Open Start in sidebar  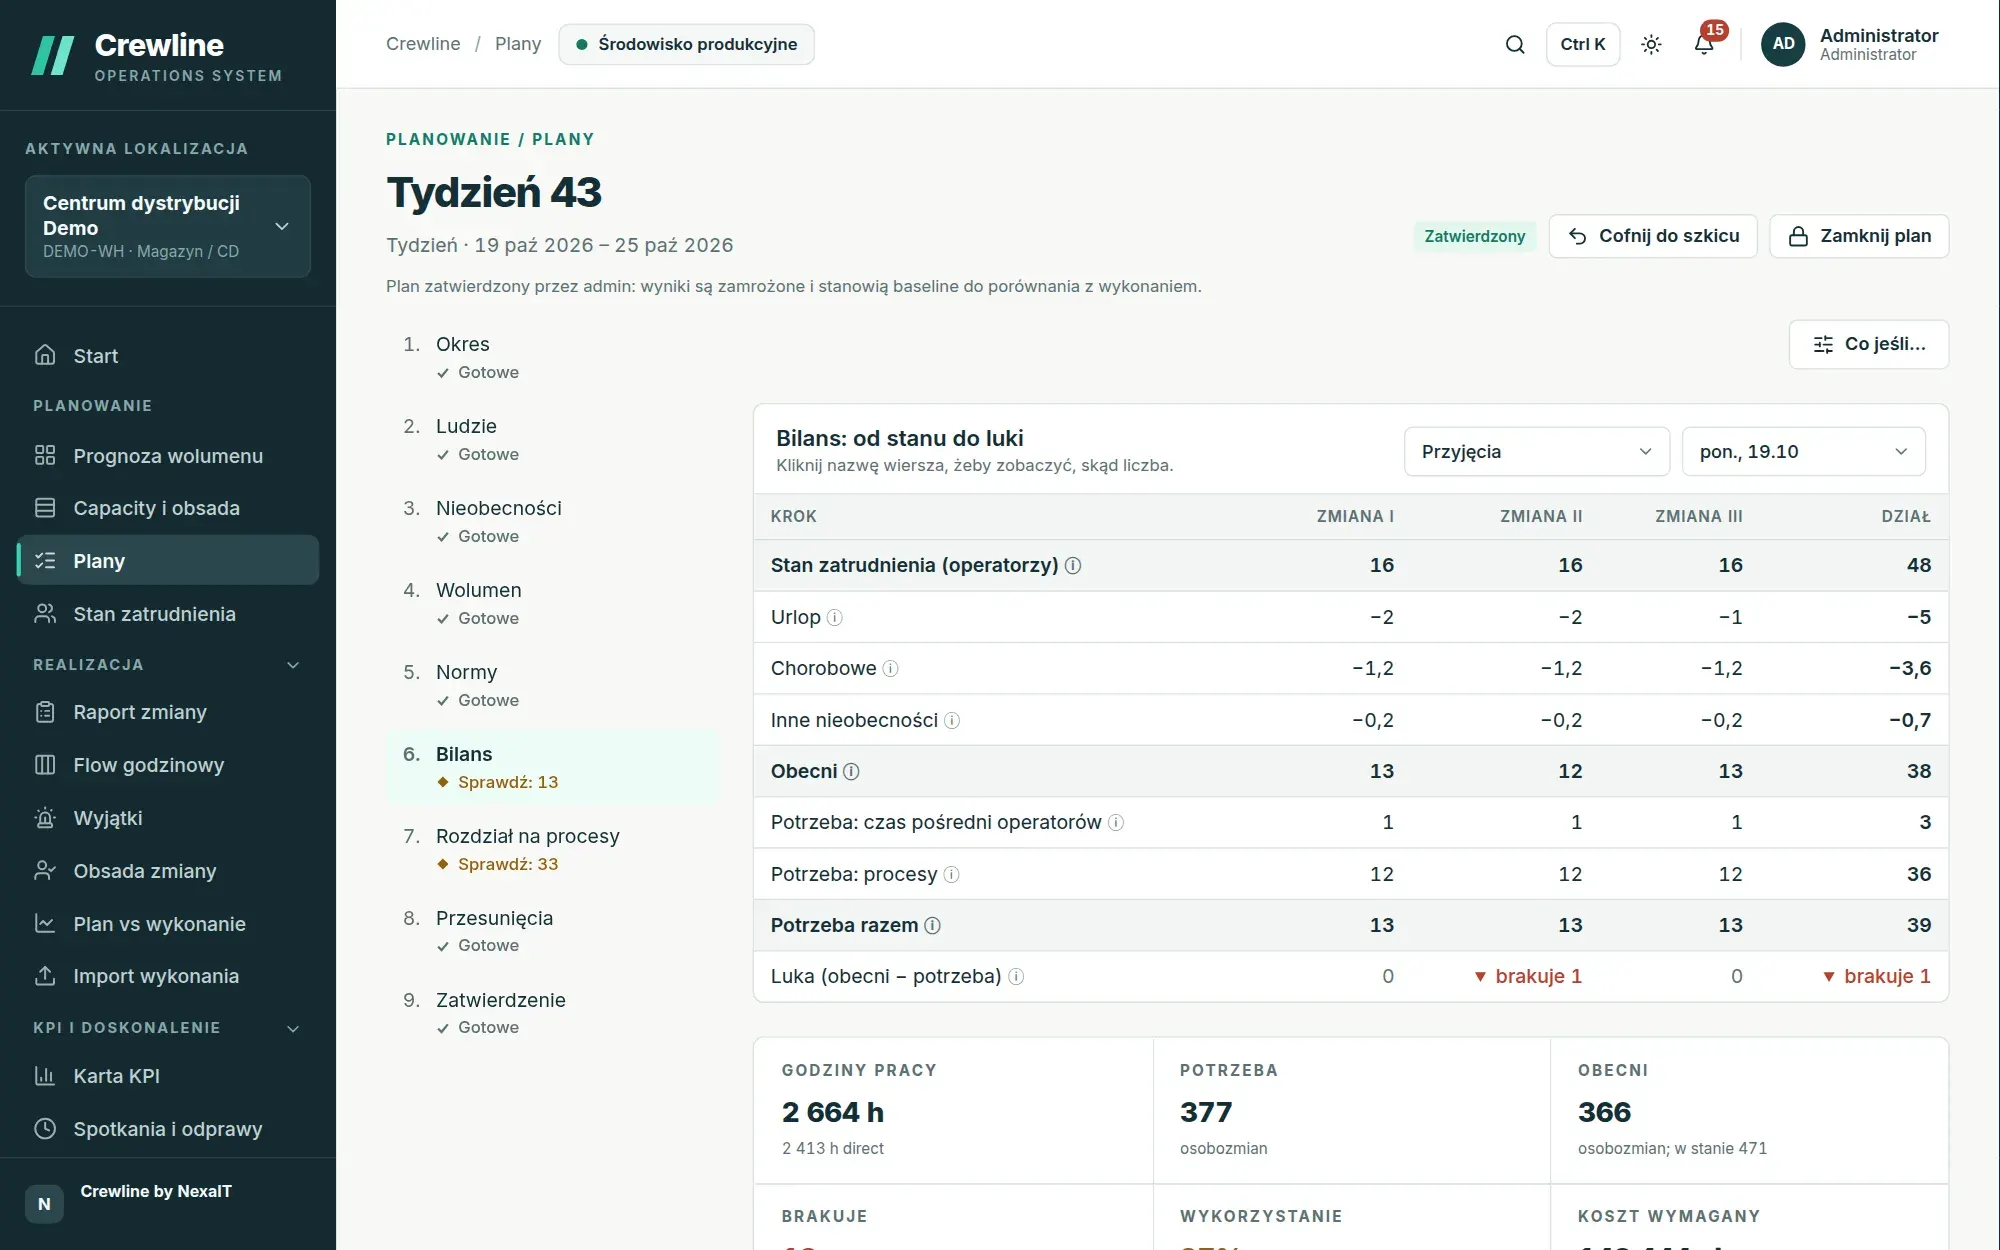click(168, 356)
